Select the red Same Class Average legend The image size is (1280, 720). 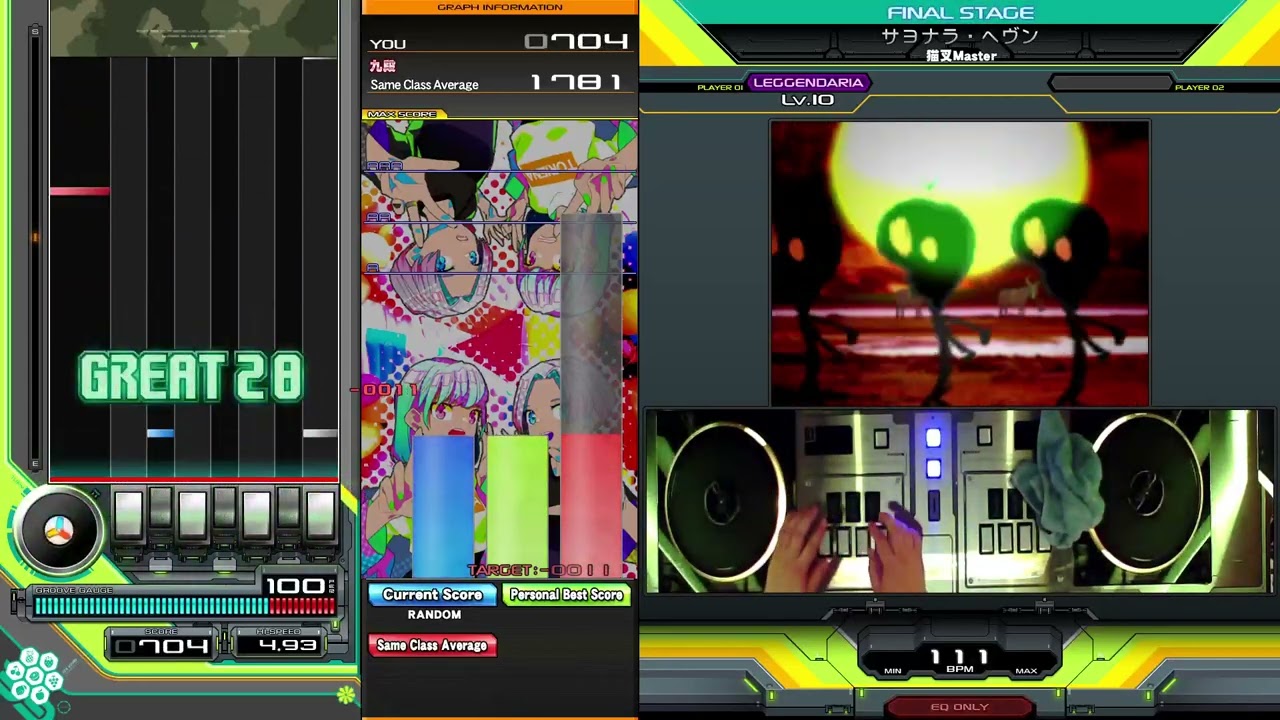[x=432, y=645]
